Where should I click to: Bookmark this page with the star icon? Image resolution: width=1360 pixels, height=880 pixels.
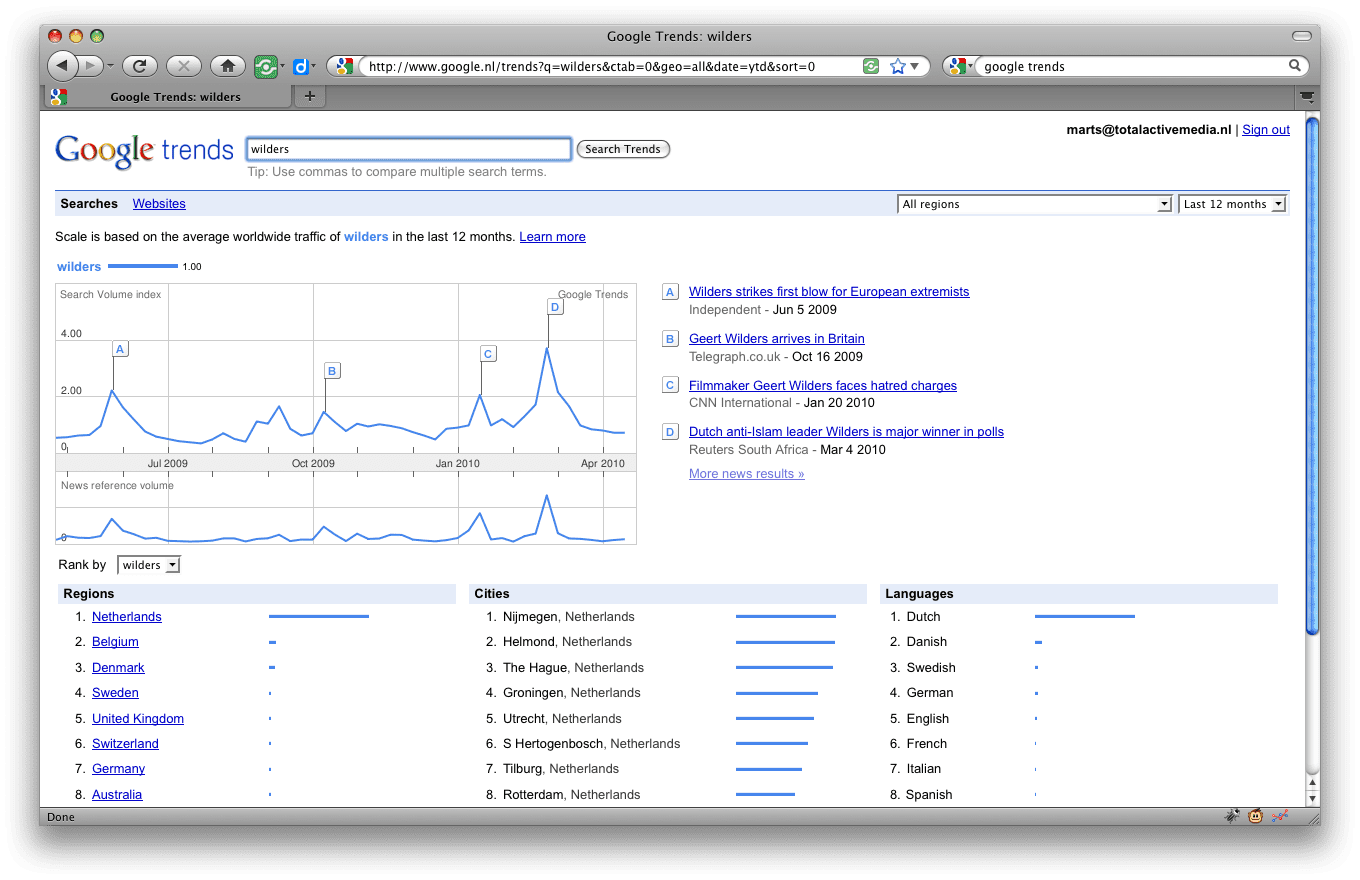897,66
